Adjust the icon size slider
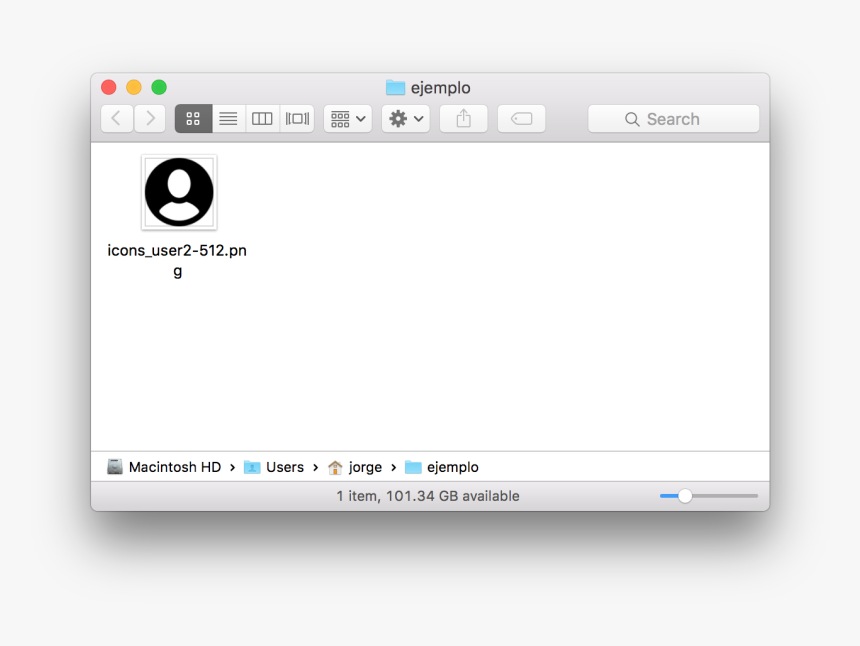 click(685, 495)
